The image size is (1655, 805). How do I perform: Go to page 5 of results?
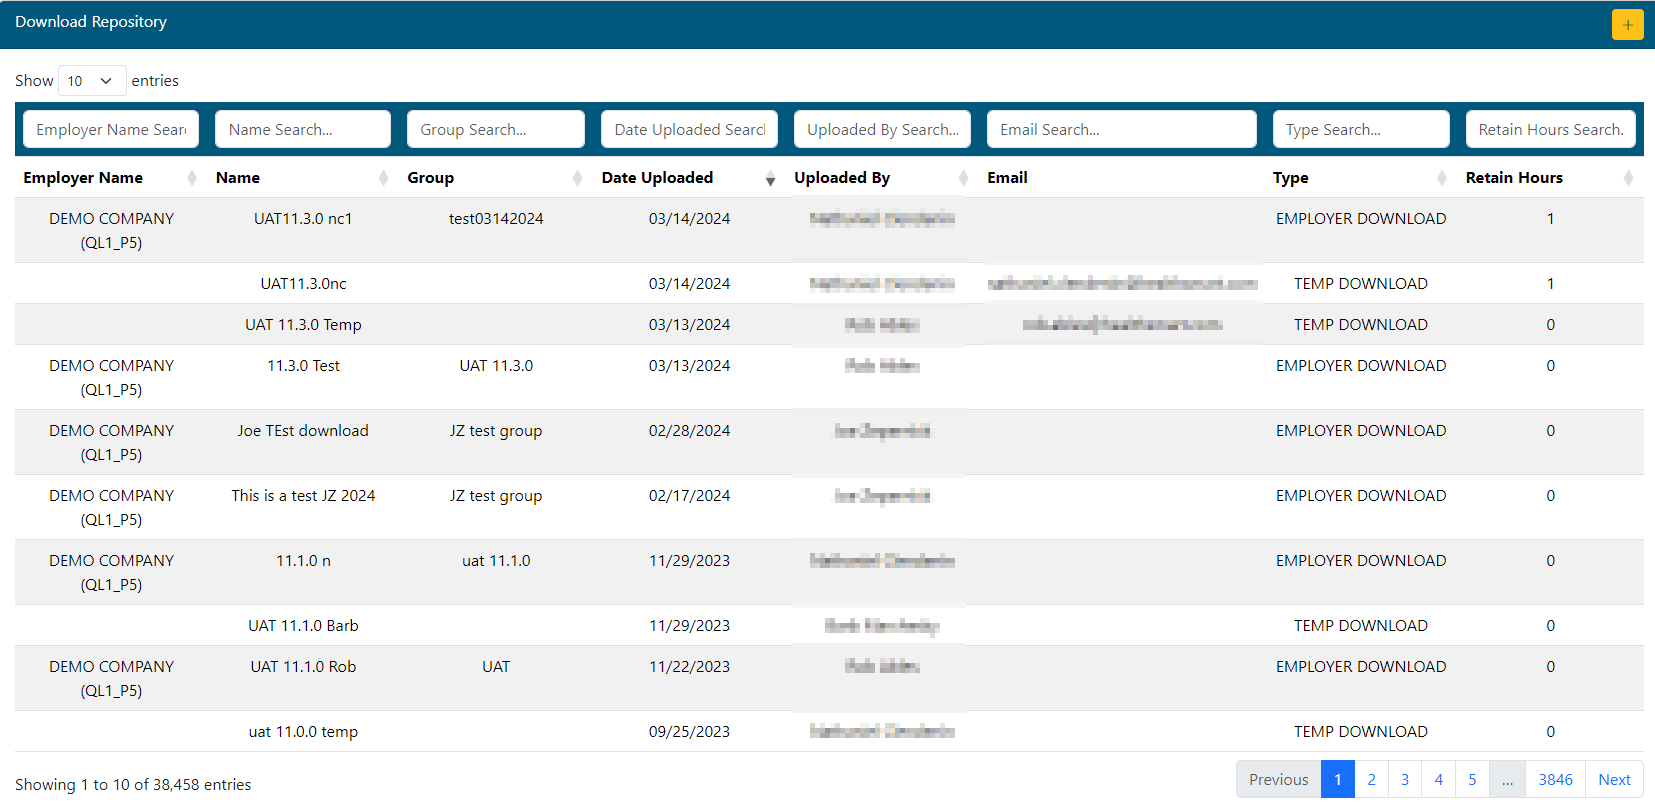(x=1472, y=780)
